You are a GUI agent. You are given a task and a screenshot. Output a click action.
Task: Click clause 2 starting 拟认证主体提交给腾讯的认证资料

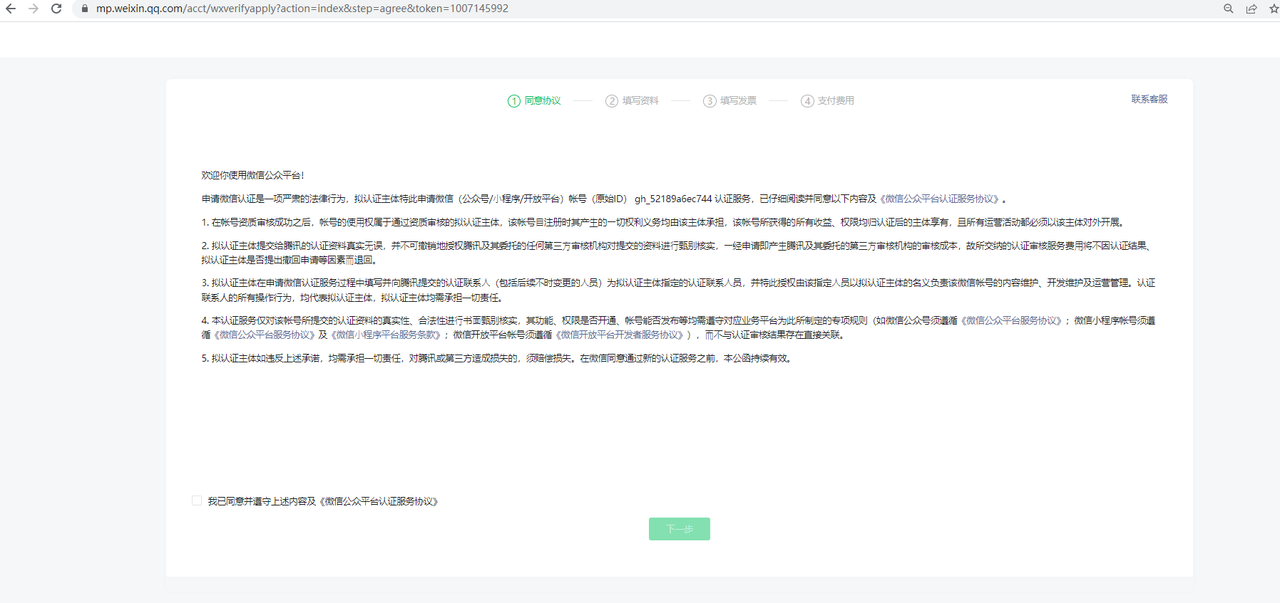[x=678, y=253]
